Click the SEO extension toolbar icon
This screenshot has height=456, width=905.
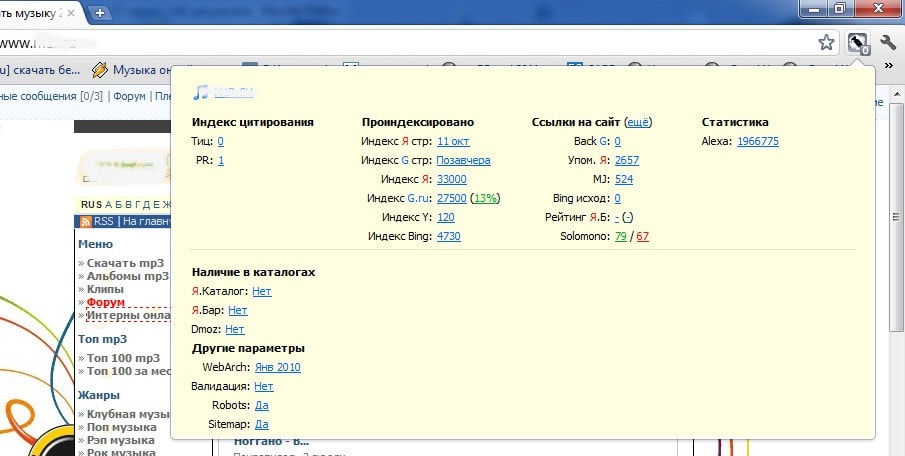click(x=857, y=42)
